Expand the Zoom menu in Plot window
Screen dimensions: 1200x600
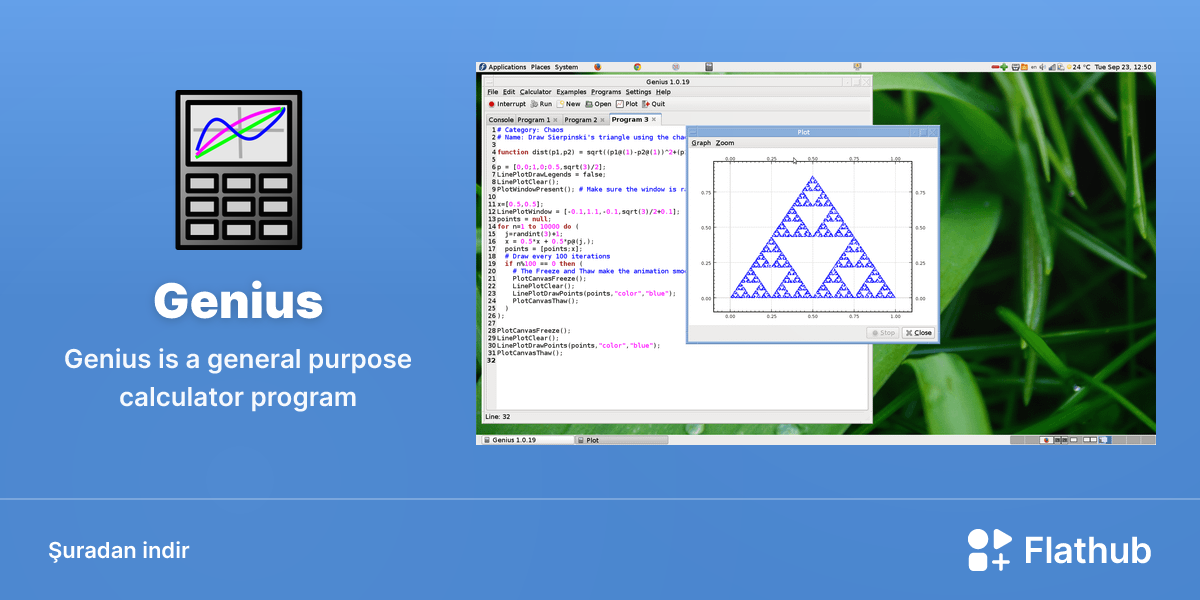click(725, 143)
